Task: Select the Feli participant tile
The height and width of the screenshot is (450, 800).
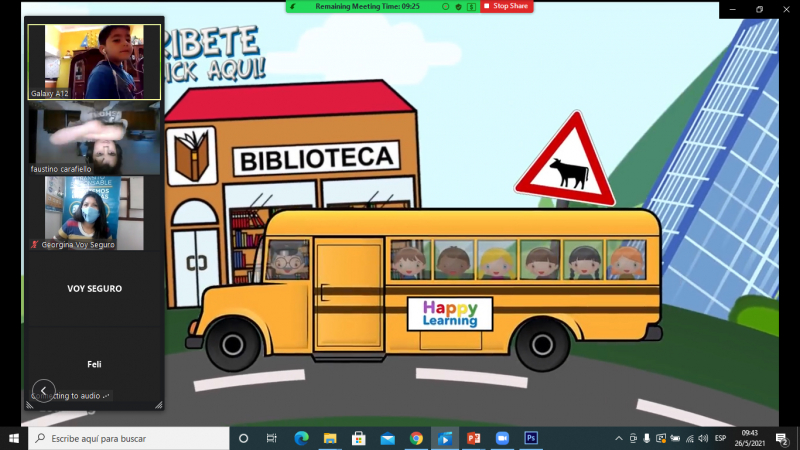Action: click(94, 364)
